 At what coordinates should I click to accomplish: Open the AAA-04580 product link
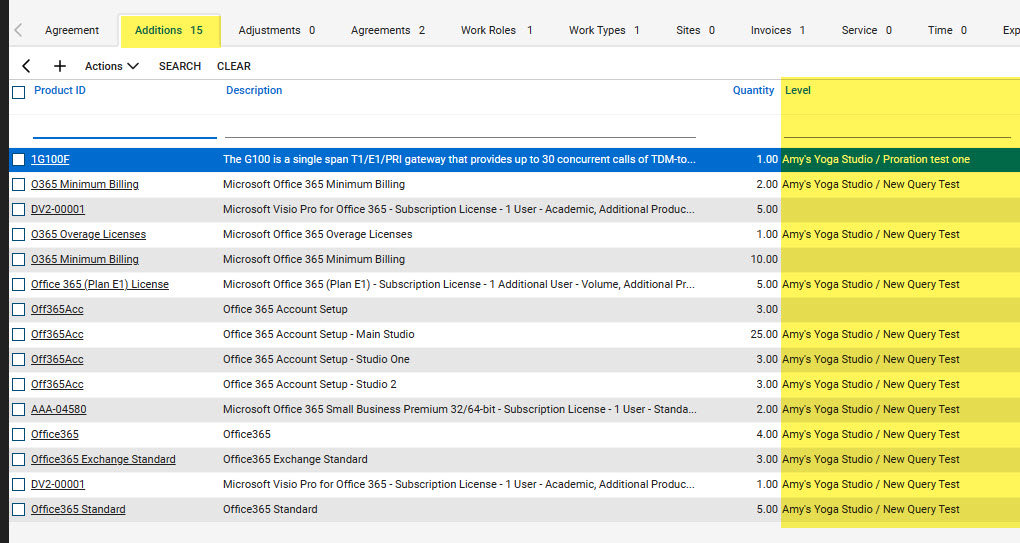(x=59, y=409)
